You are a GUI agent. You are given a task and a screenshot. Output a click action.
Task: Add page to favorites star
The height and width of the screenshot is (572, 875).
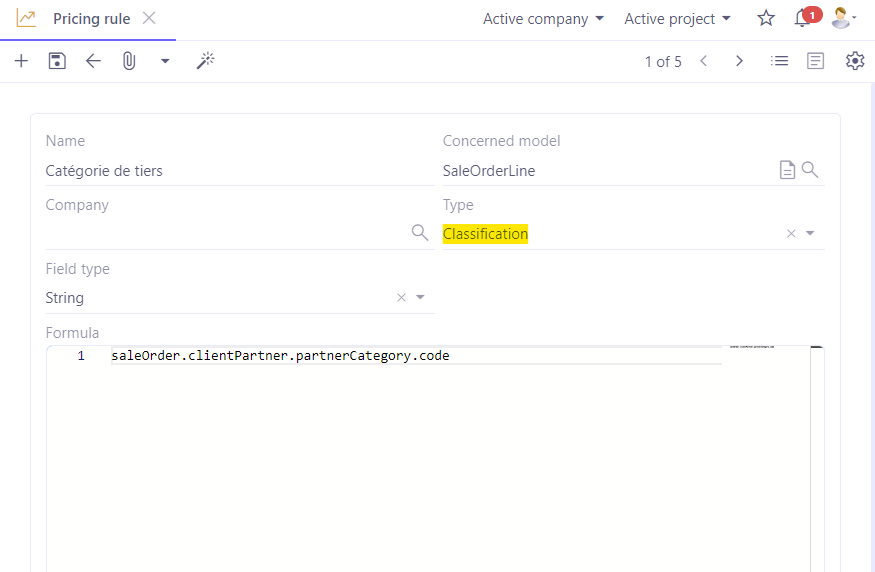766,18
